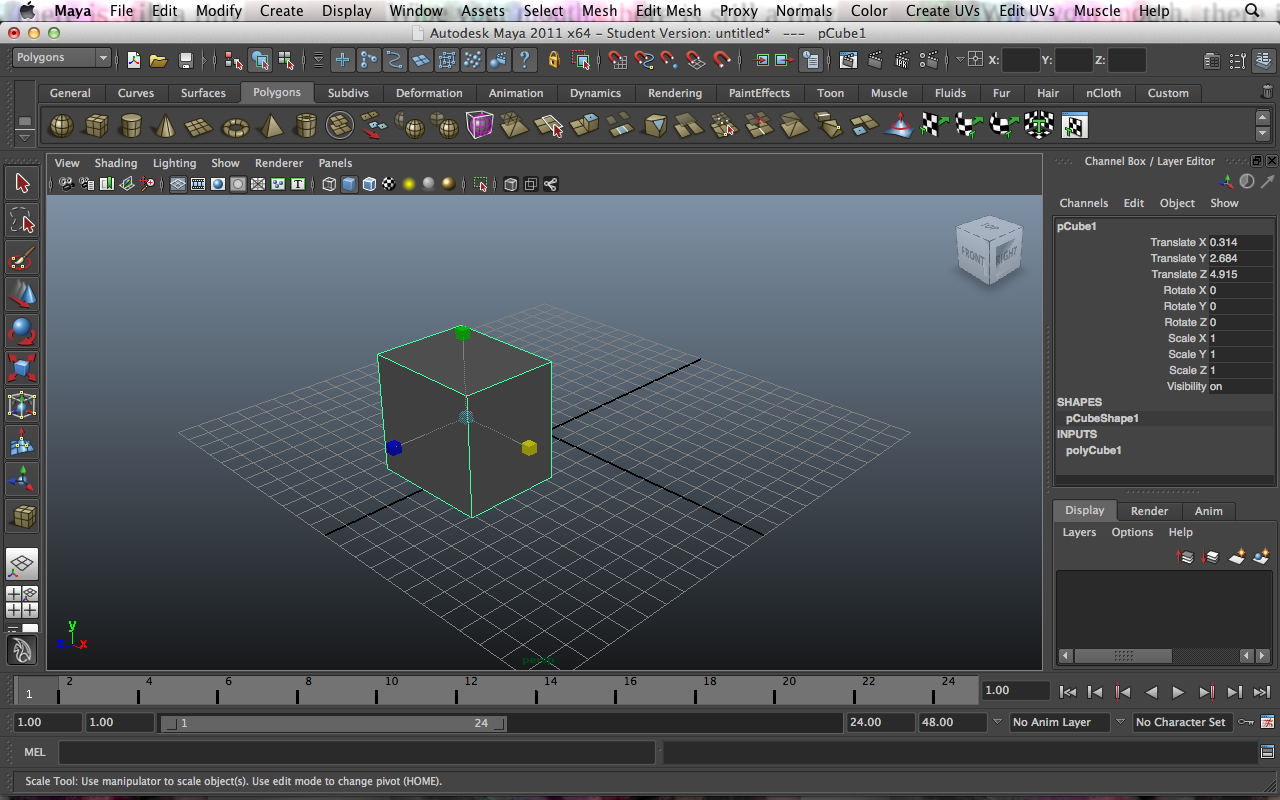Click the shelf trash can icon
This screenshot has height=800, width=1280.
(1268, 92)
